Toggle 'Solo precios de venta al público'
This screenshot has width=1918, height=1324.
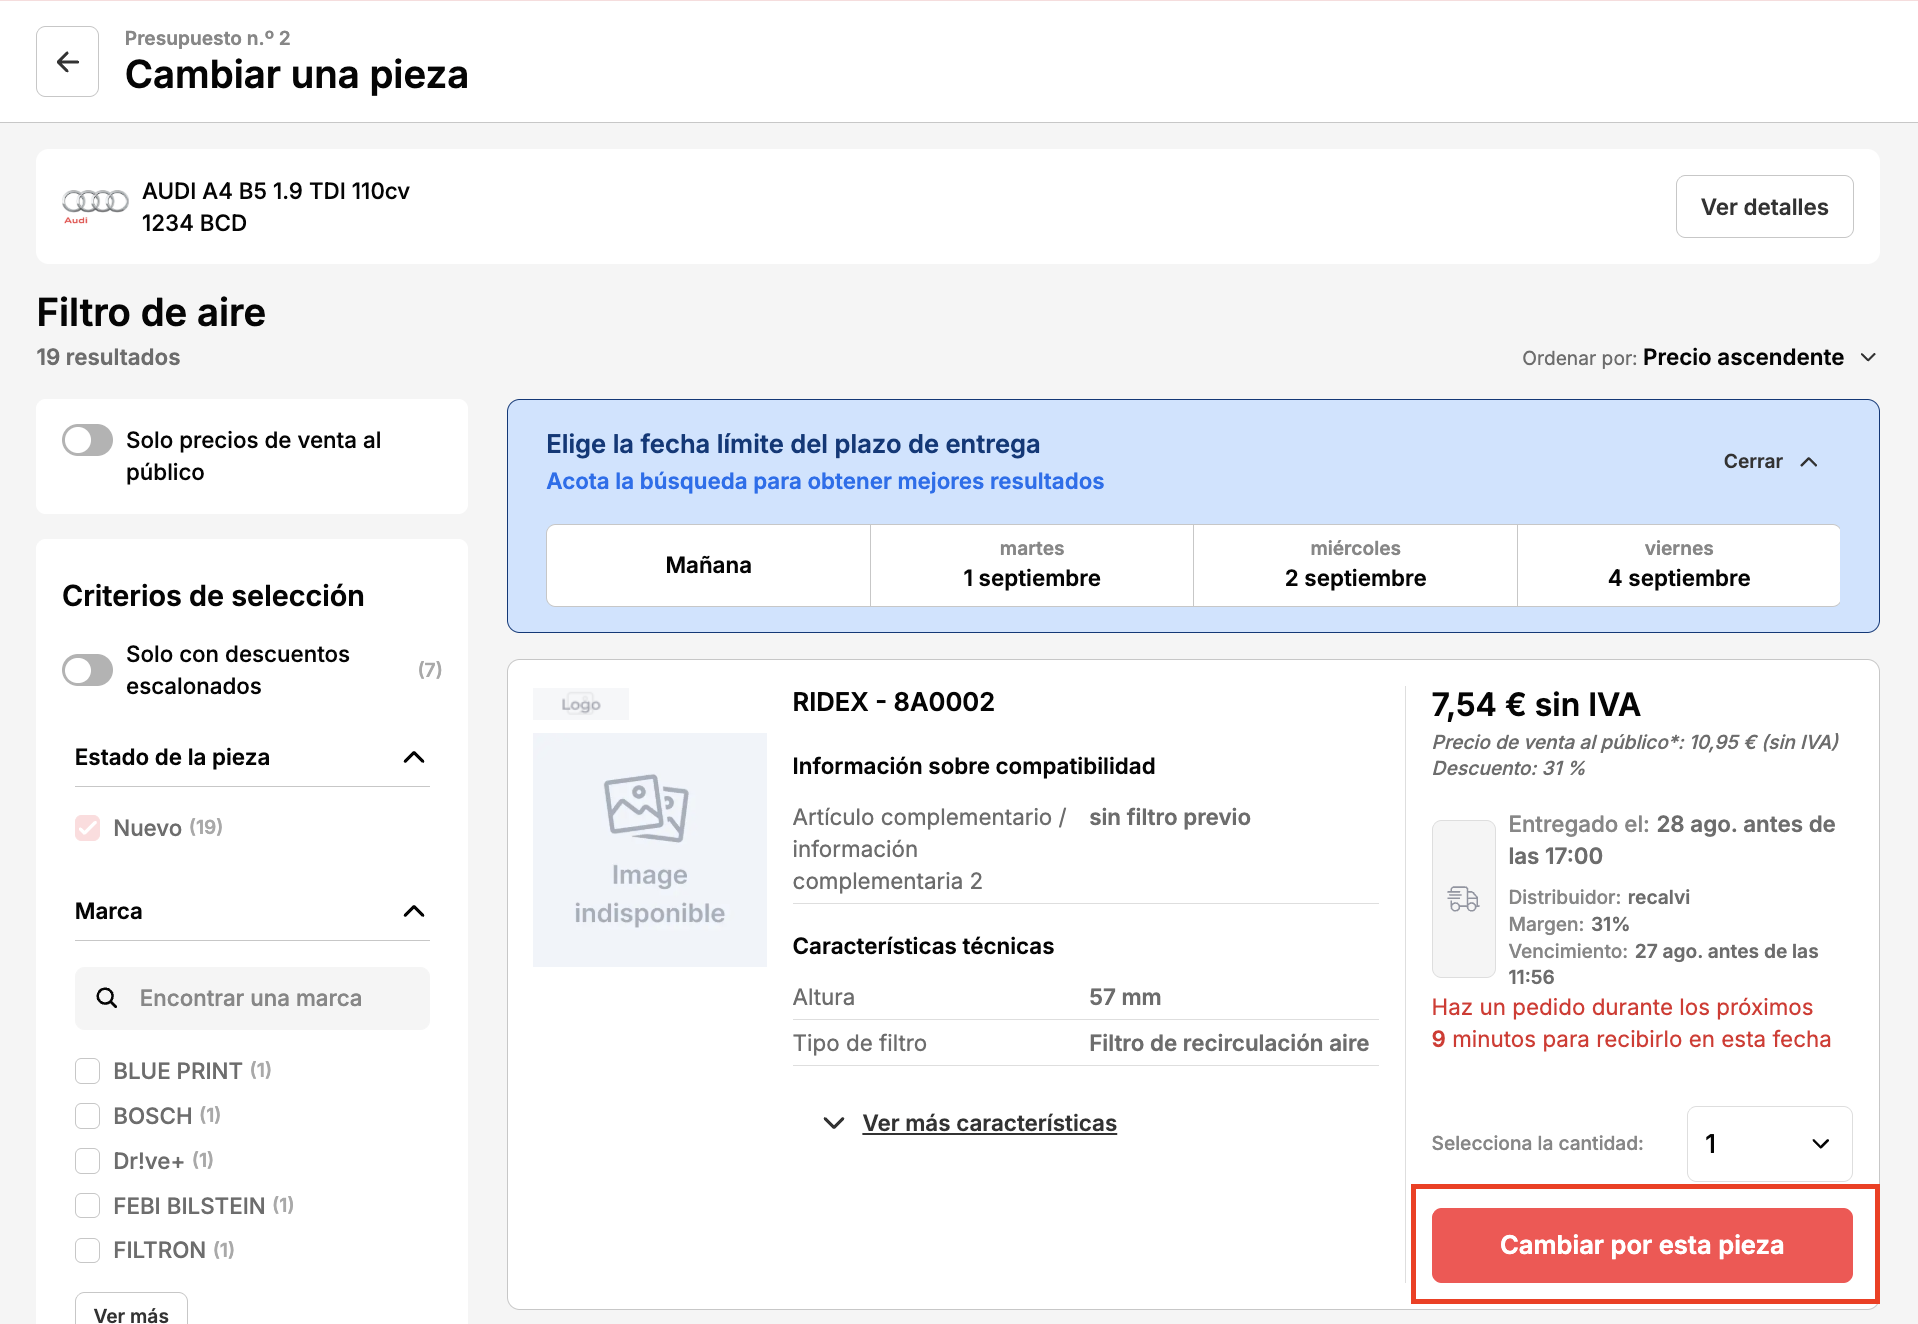click(x=88, y=440)
